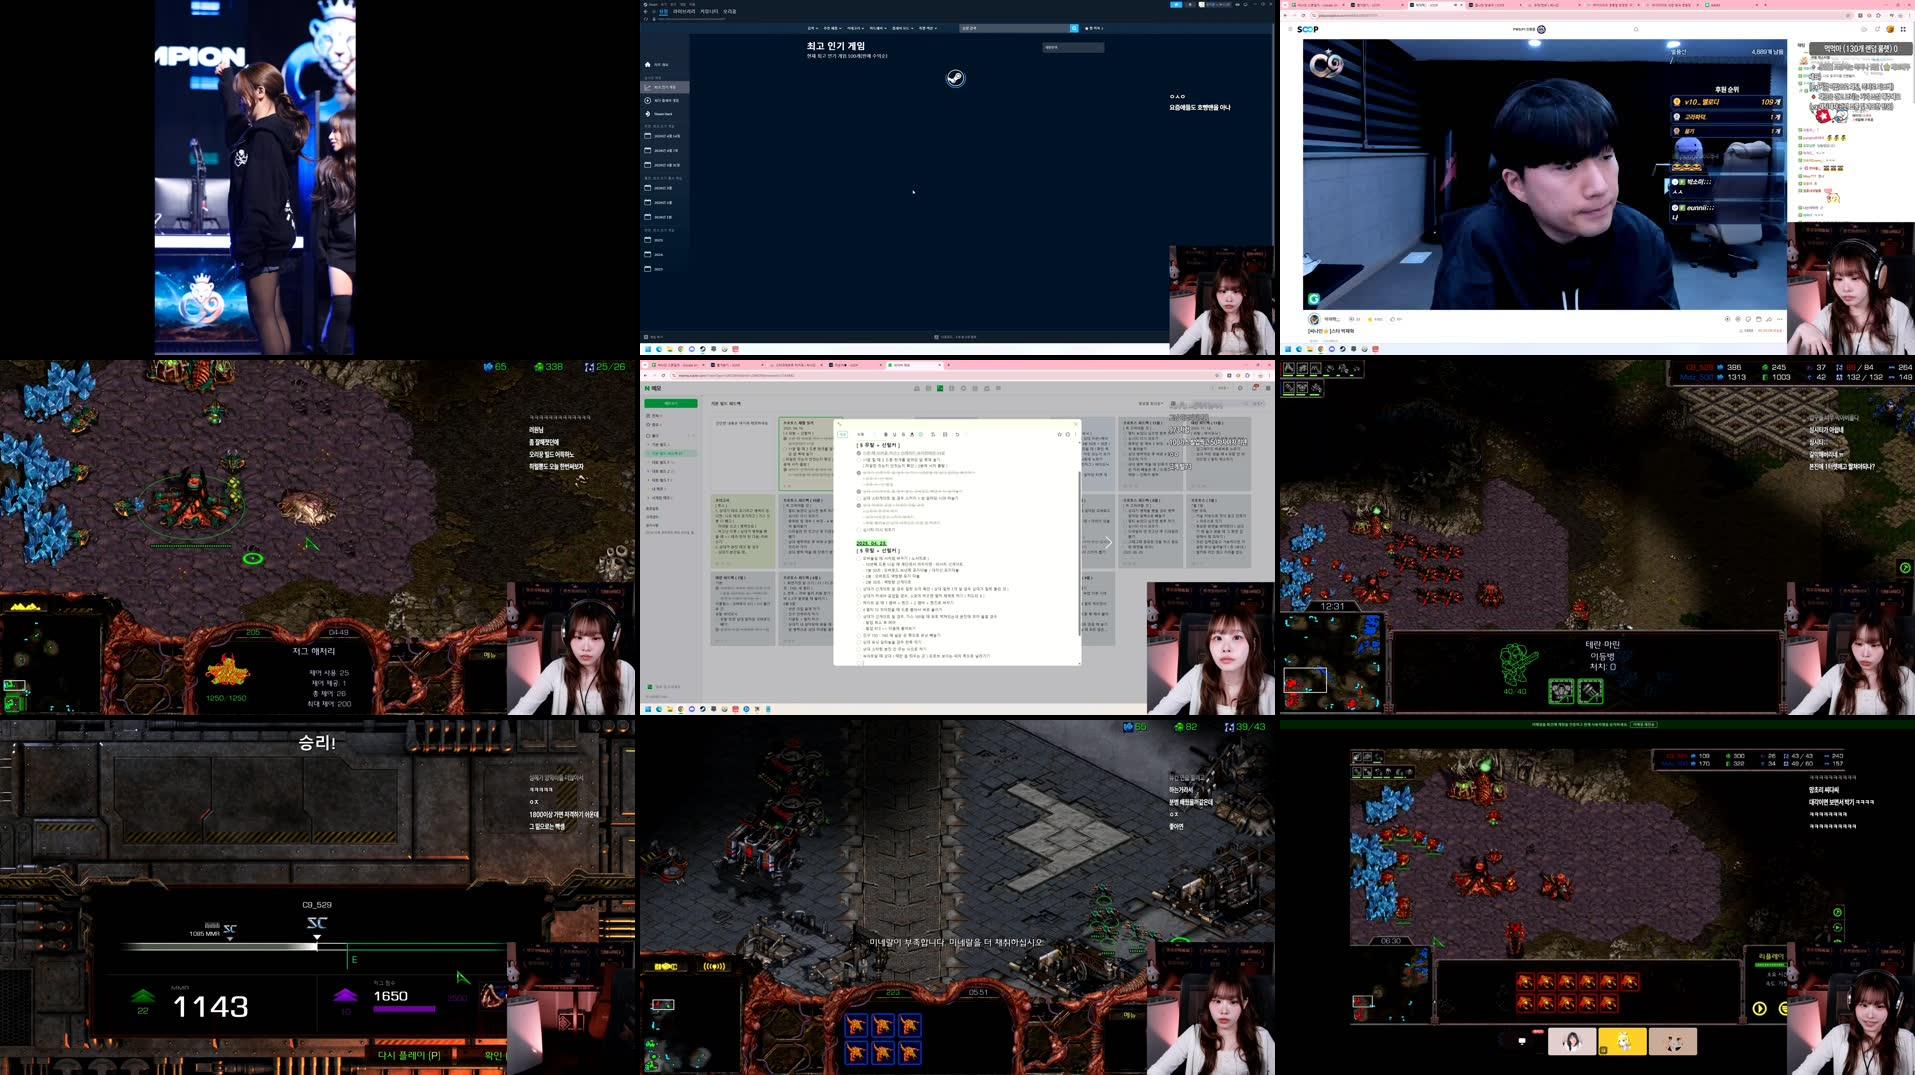
Task: Click the Steam store search magnifier icon
Action: 1075,28
